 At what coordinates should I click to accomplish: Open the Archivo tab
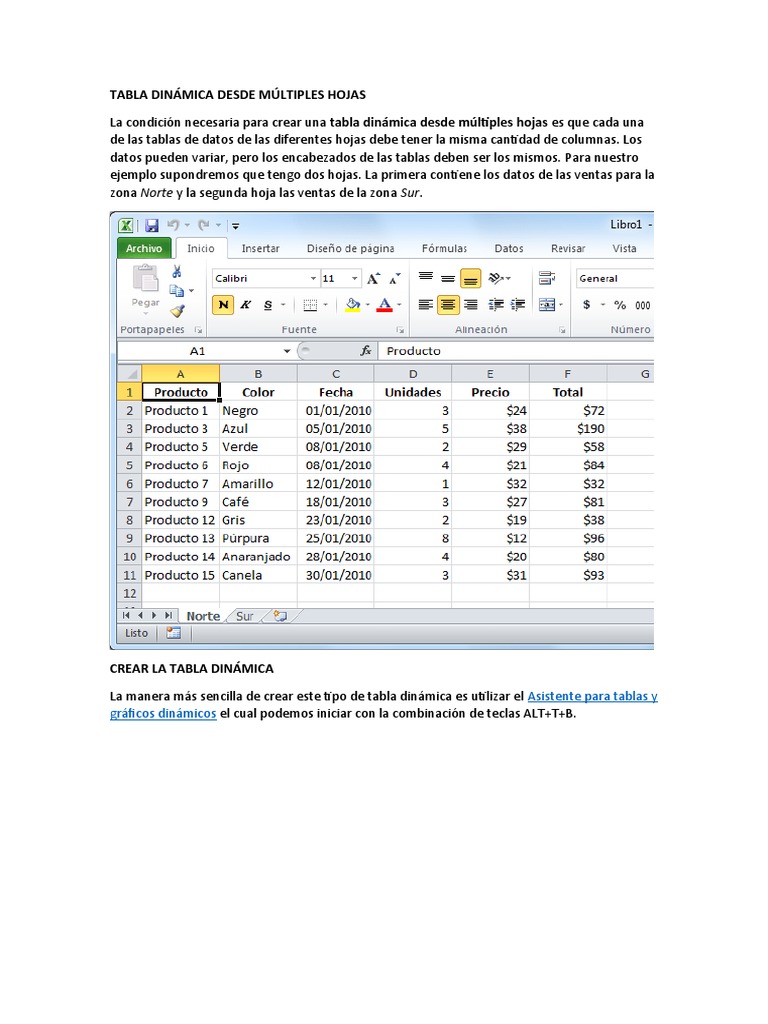(144, 249)
